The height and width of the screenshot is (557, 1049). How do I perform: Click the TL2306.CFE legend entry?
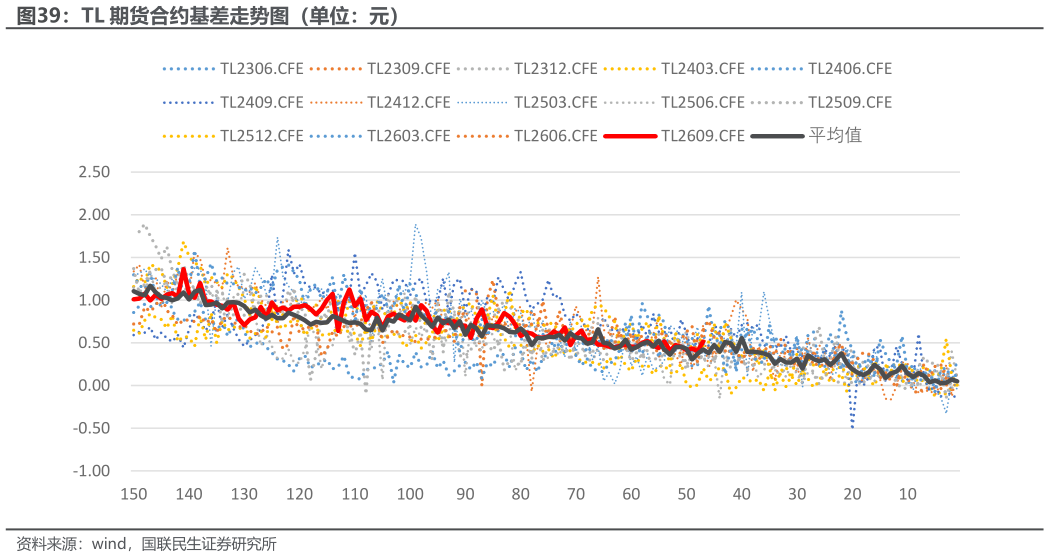click(x=232, y=69)
